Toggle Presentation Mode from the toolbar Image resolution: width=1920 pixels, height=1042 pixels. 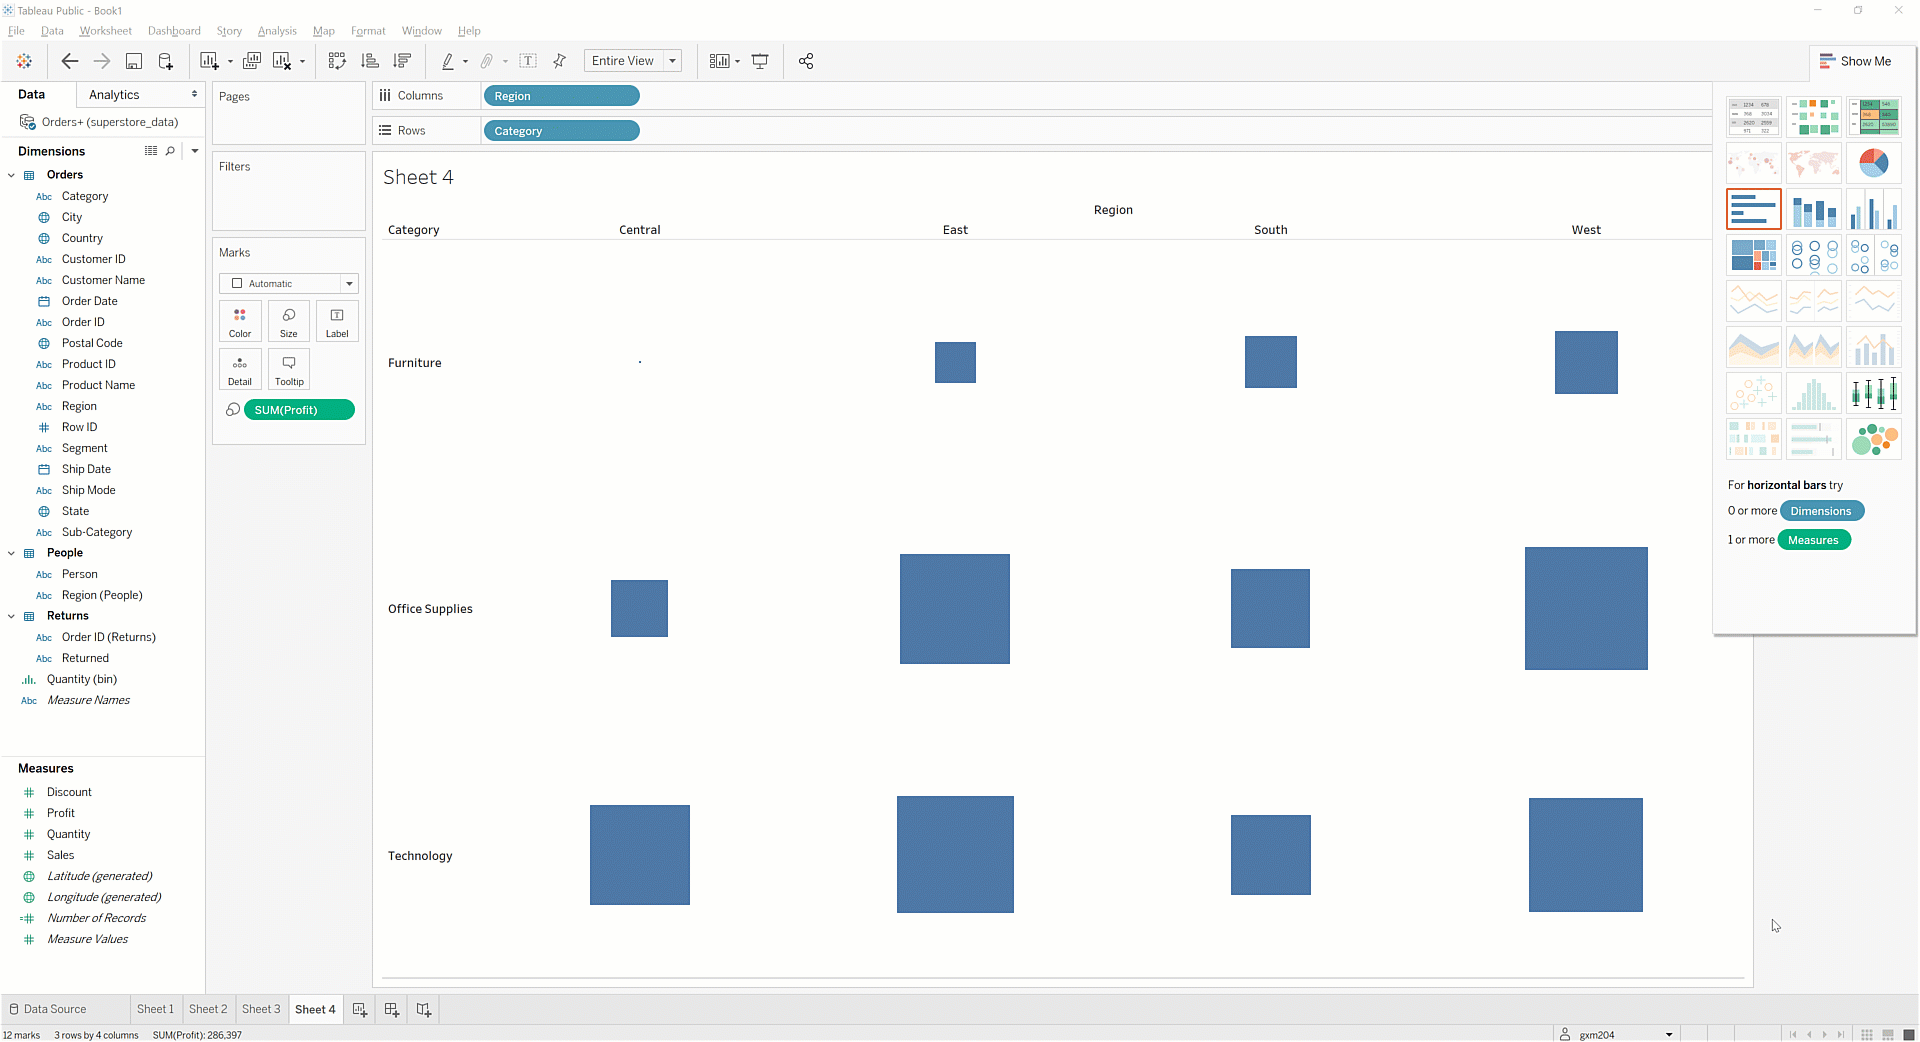[760, 61]
